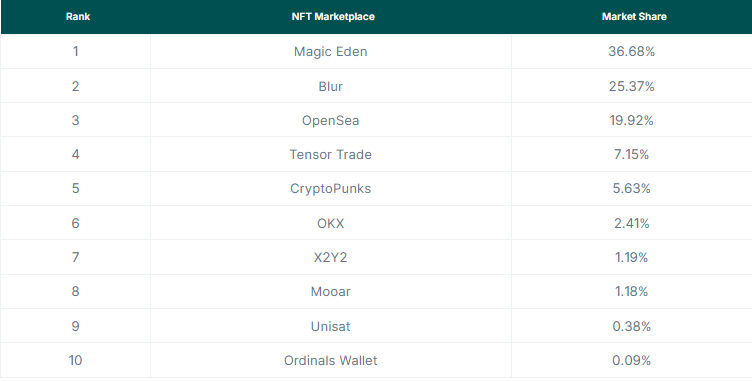Screen dimensions: 752x381
Task: Select the Tensor Trade cell
Action: (330, 154)
